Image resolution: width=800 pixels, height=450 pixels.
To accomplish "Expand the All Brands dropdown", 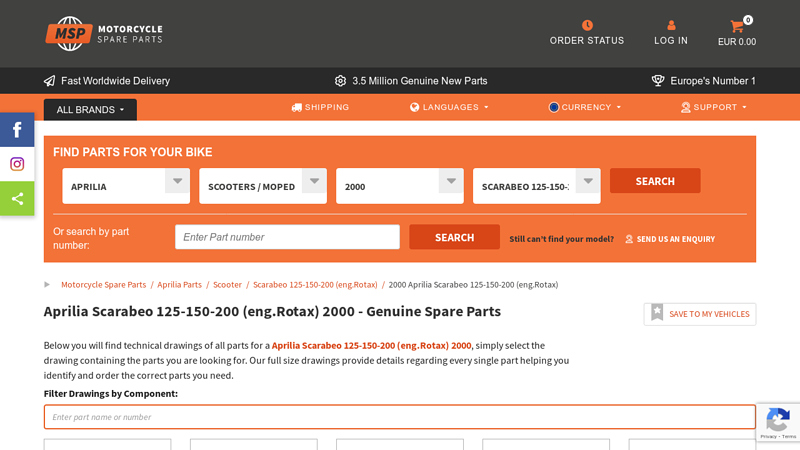I will [x=90, y=110].
